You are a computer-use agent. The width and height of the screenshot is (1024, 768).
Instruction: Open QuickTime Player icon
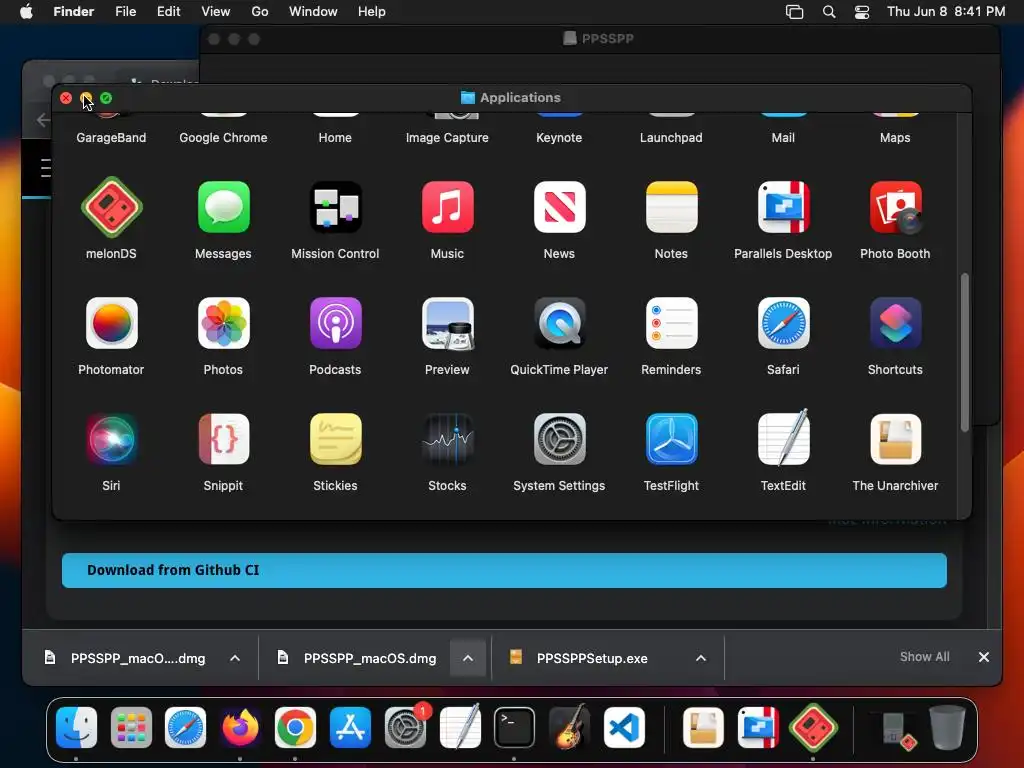559,323
